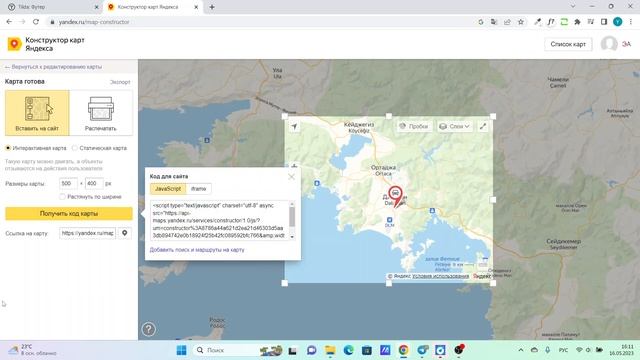Switch the input language РУС indicator
The height and width of the screenshot is (360, 640).
tap(563, 350)
